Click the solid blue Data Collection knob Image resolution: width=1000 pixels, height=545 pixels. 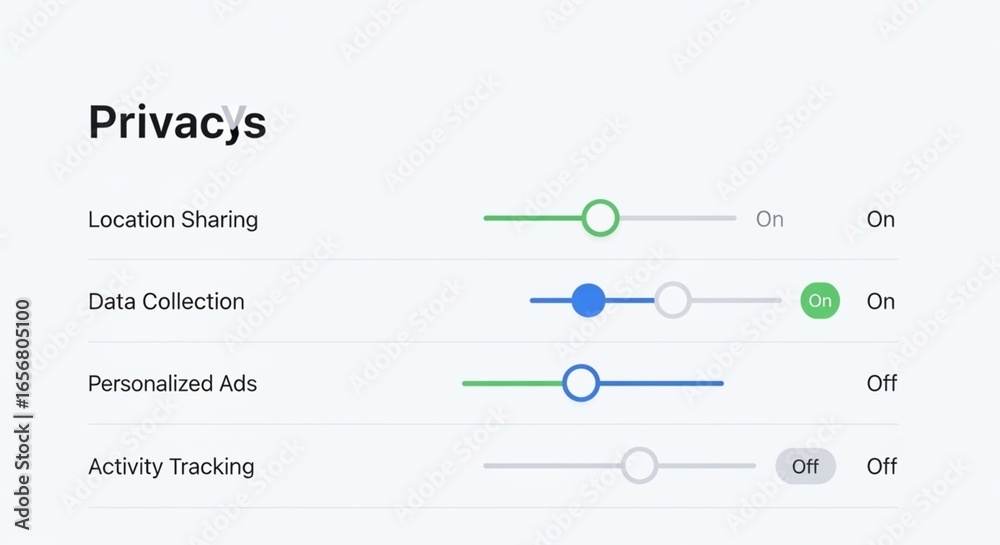click(x=588, y=300)
